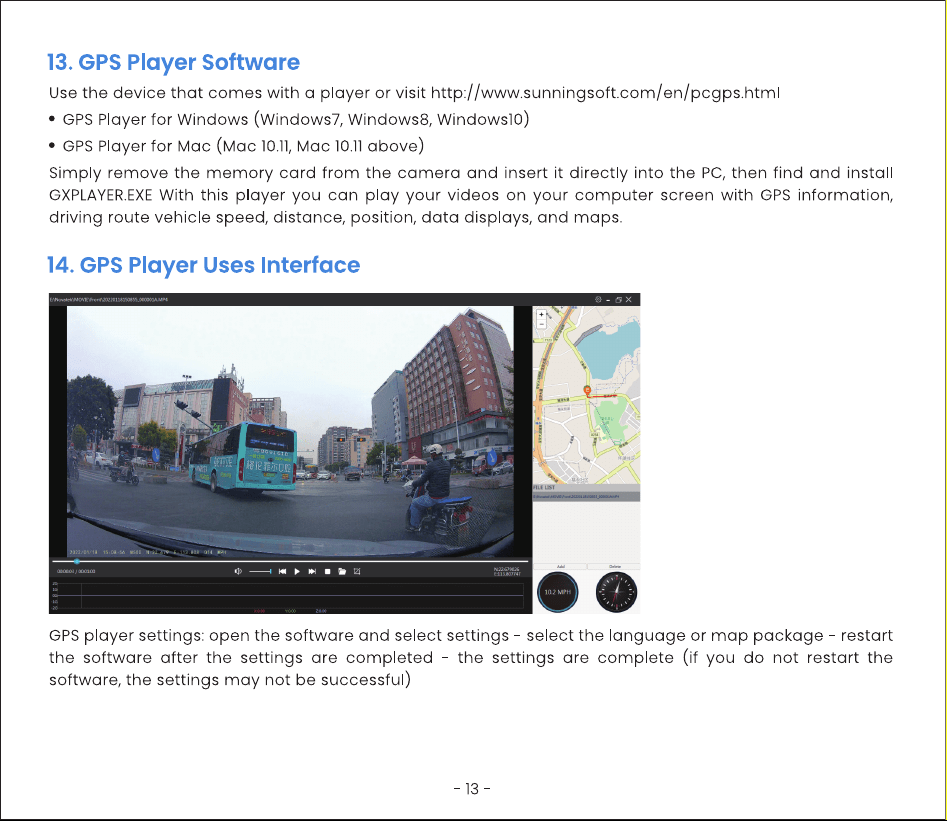947x821 pixels.
Task: Select the MP4 entry in File List
Action: [x=586, y=497]
